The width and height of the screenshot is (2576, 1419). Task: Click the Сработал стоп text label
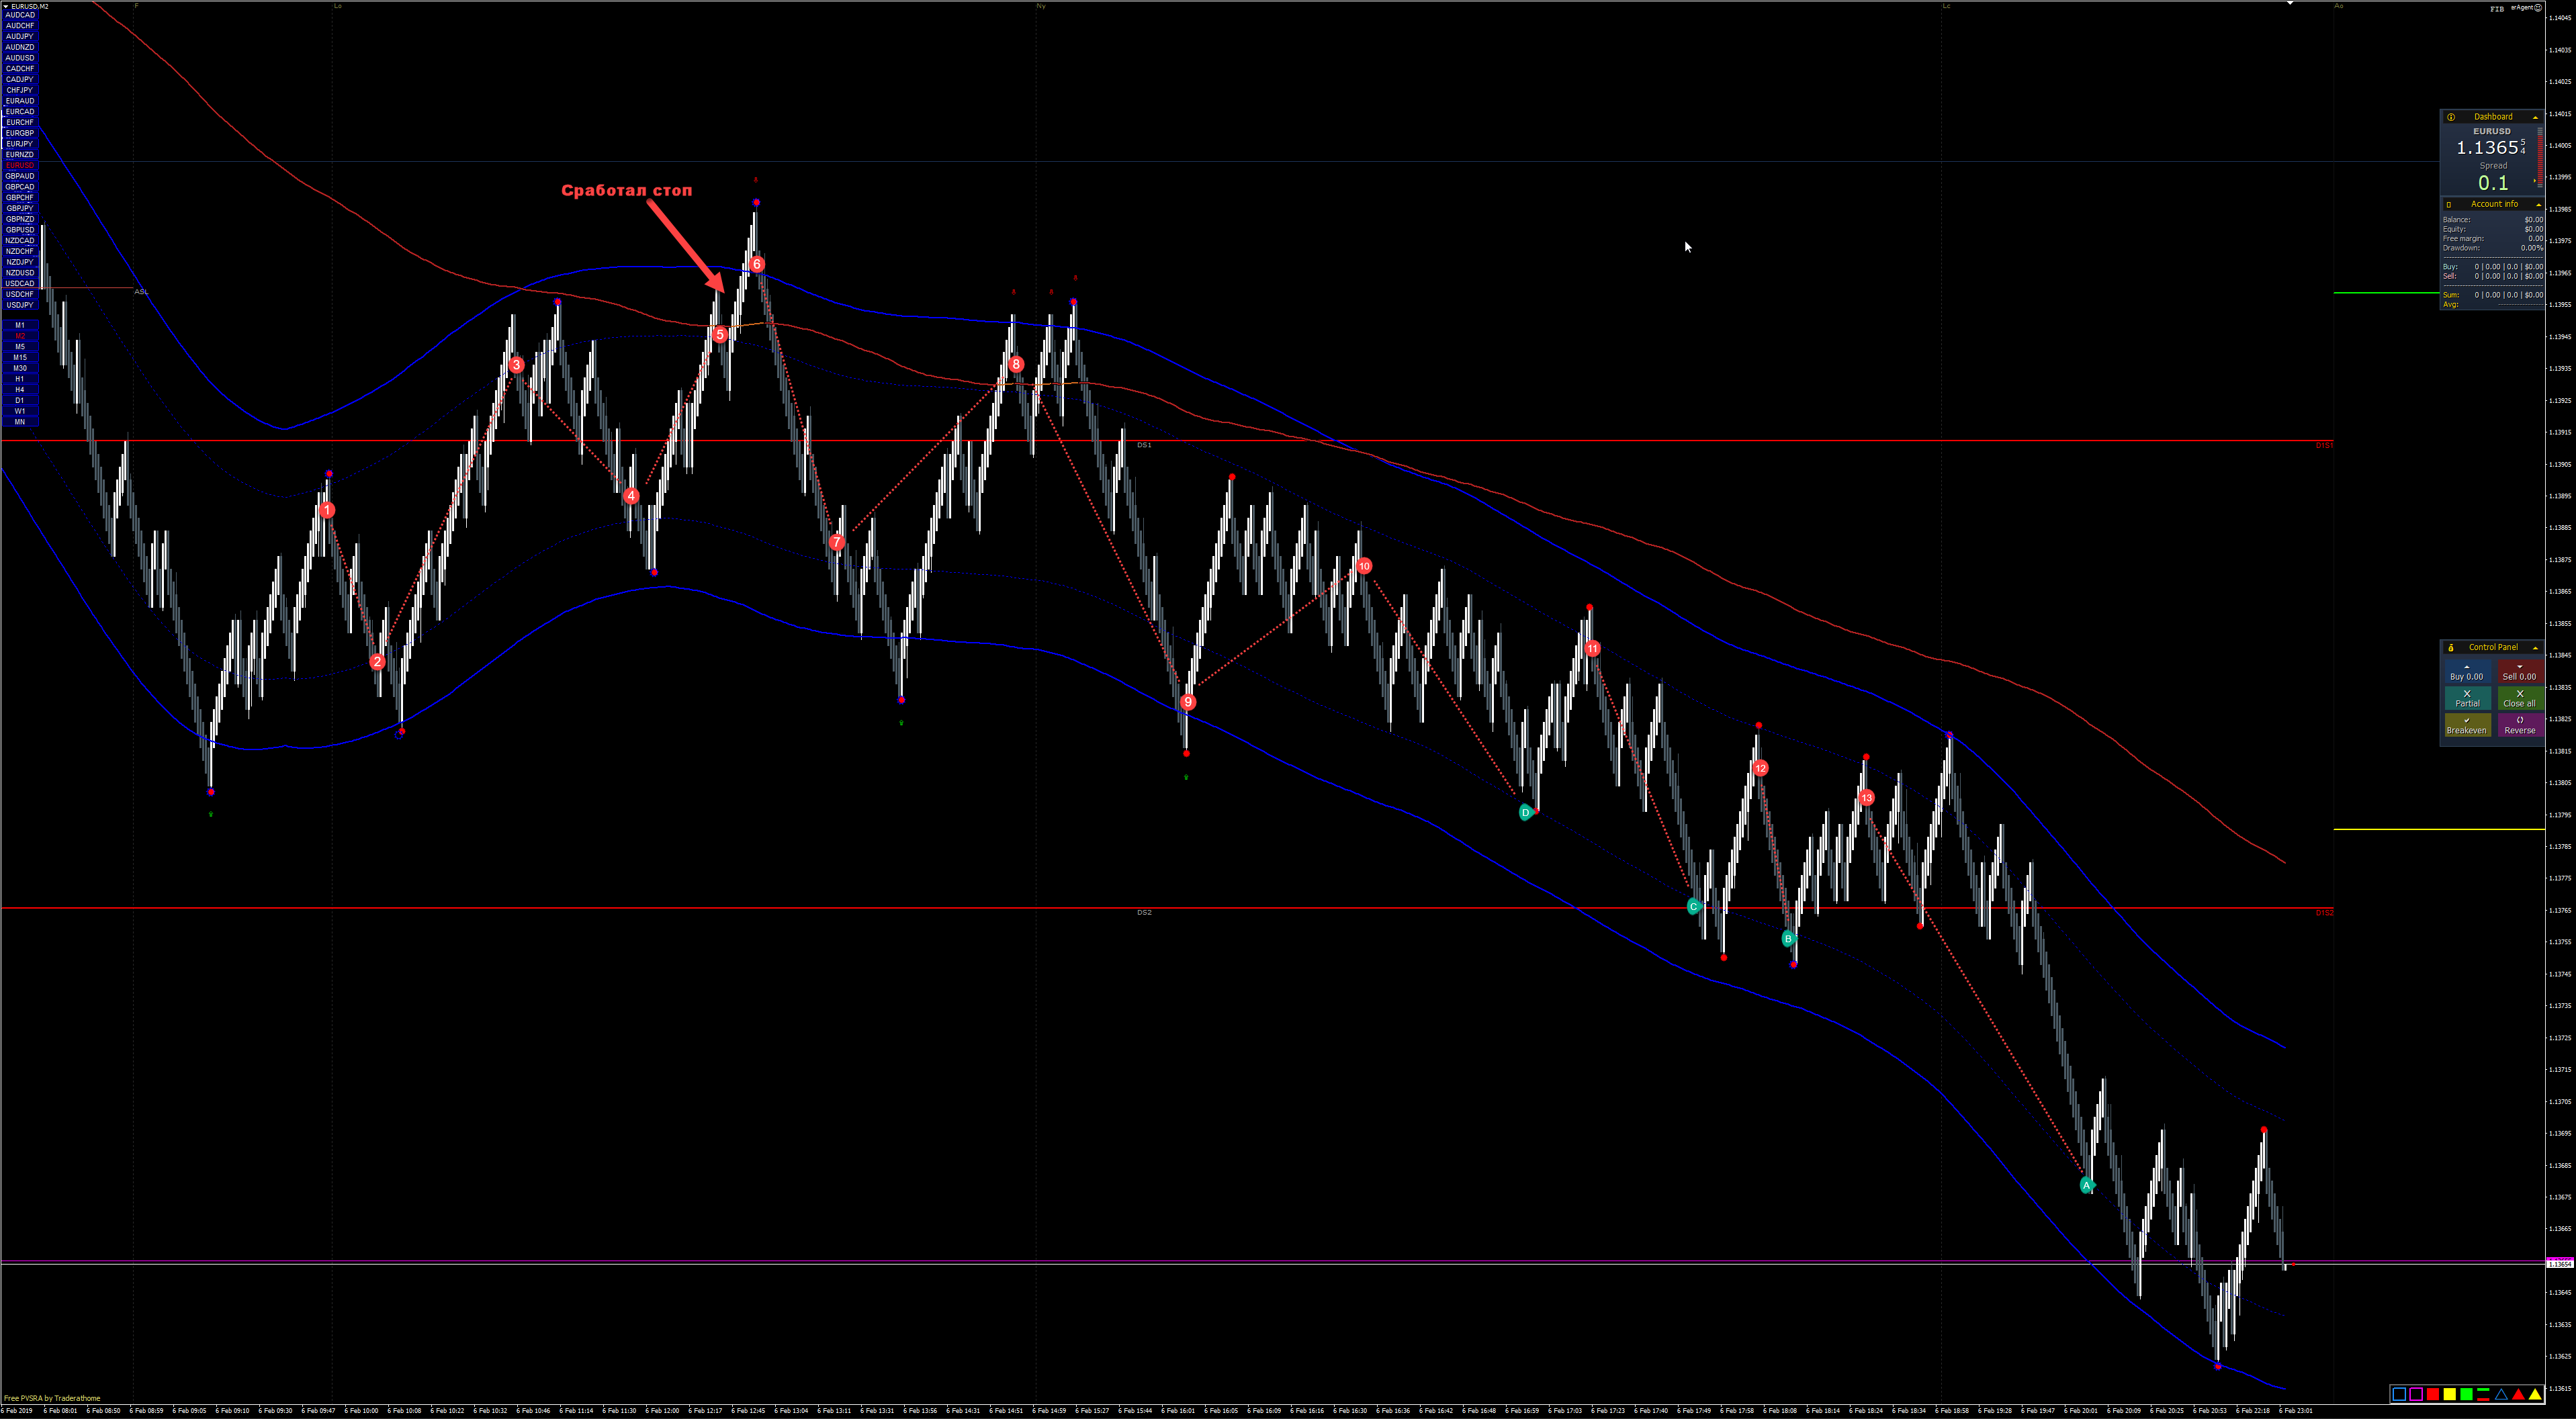click(x=626, y=190)
